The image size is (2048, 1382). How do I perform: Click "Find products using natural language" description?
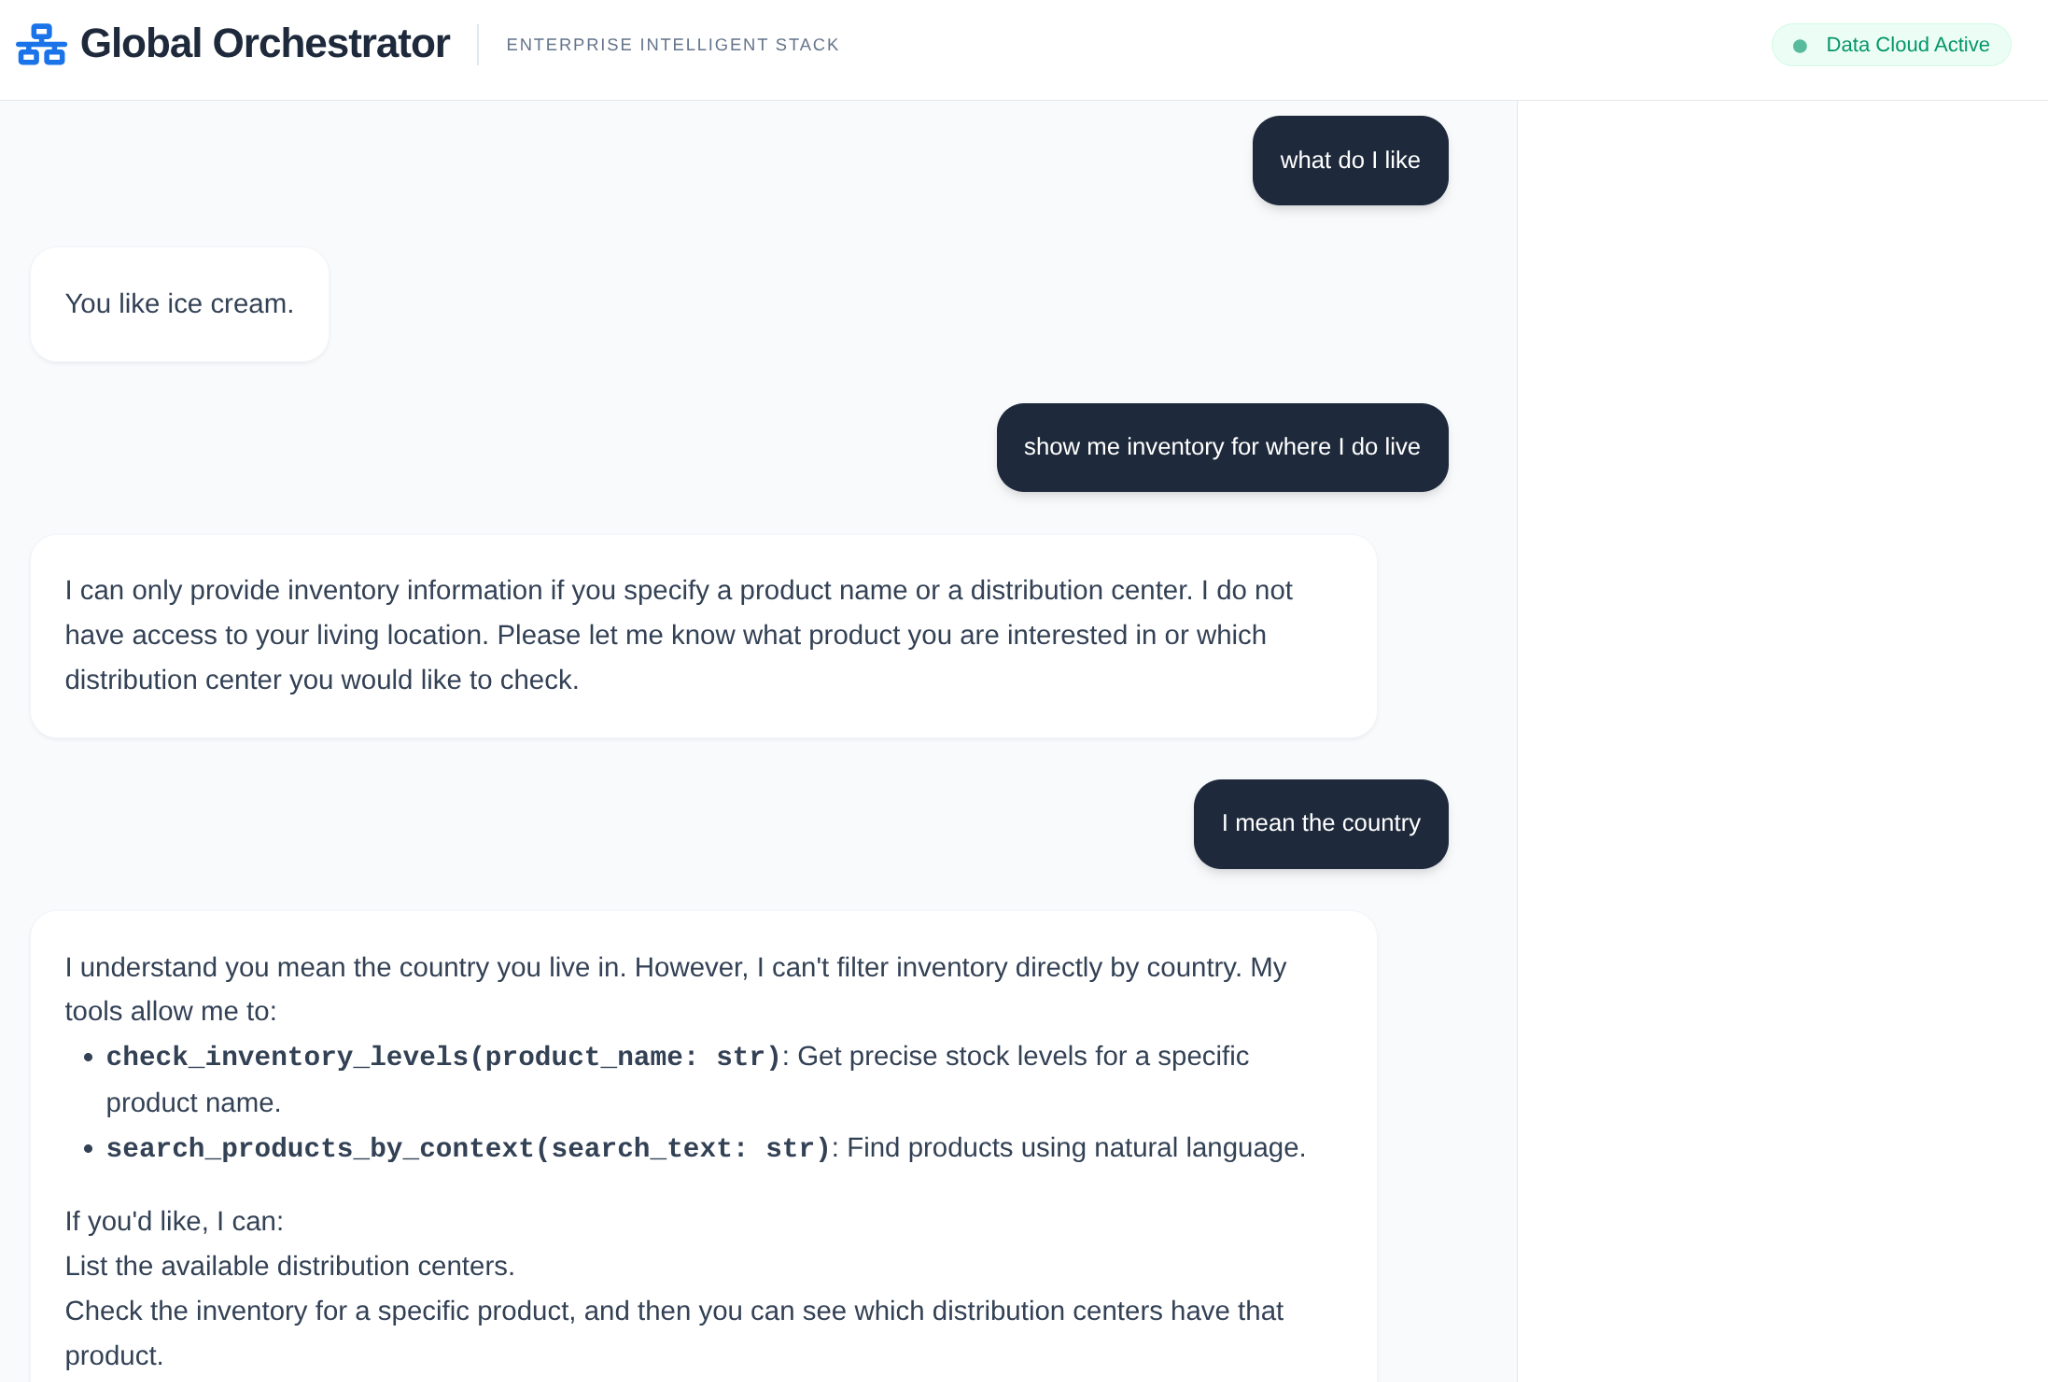click(x=1075, y=1147)
